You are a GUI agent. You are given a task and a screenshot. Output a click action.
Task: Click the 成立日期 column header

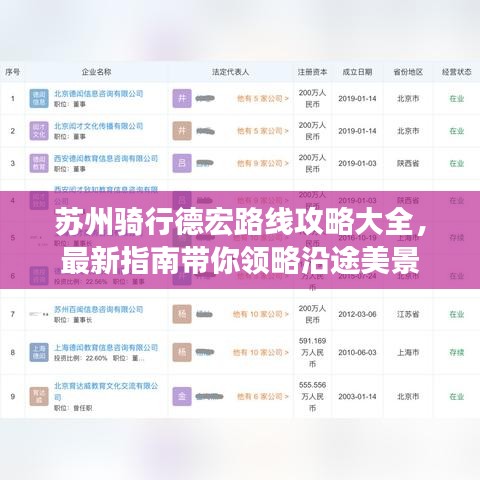coord(357,72)
